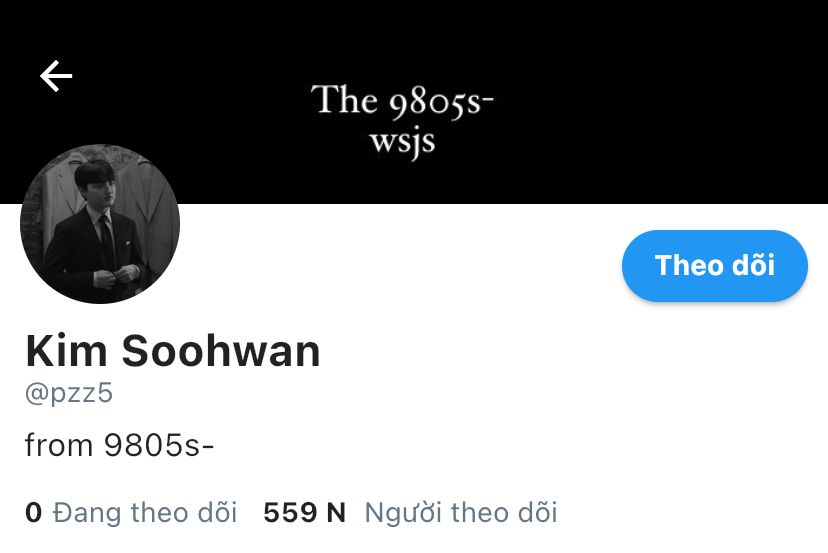Viewport: 828px width, 553px height.
Task: Click 9805s- in the bio line
Action: pos(159,445)
